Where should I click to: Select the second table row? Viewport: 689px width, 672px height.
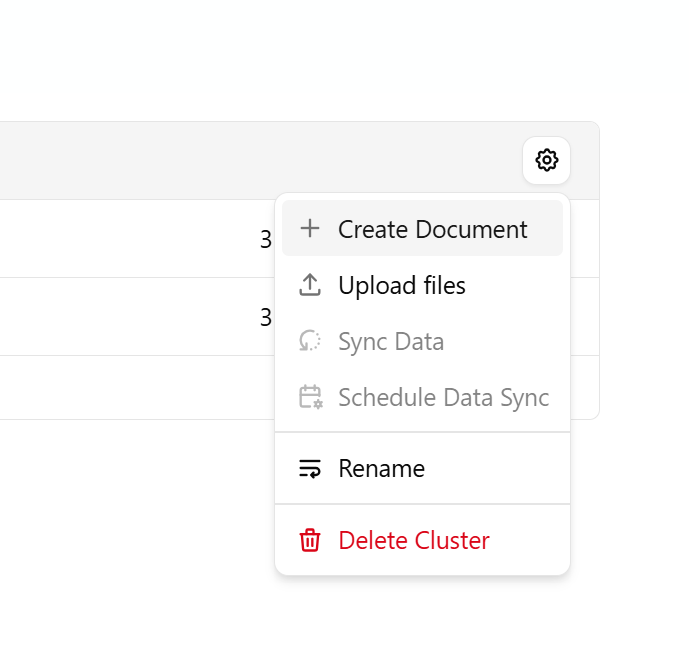click(130, 317)
